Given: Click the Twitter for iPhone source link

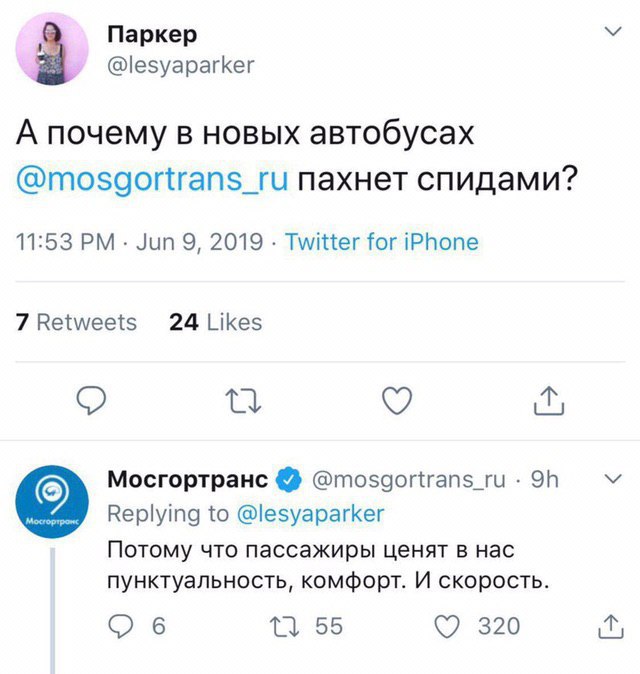Looking at the screenshot, I should click(382, 242).
